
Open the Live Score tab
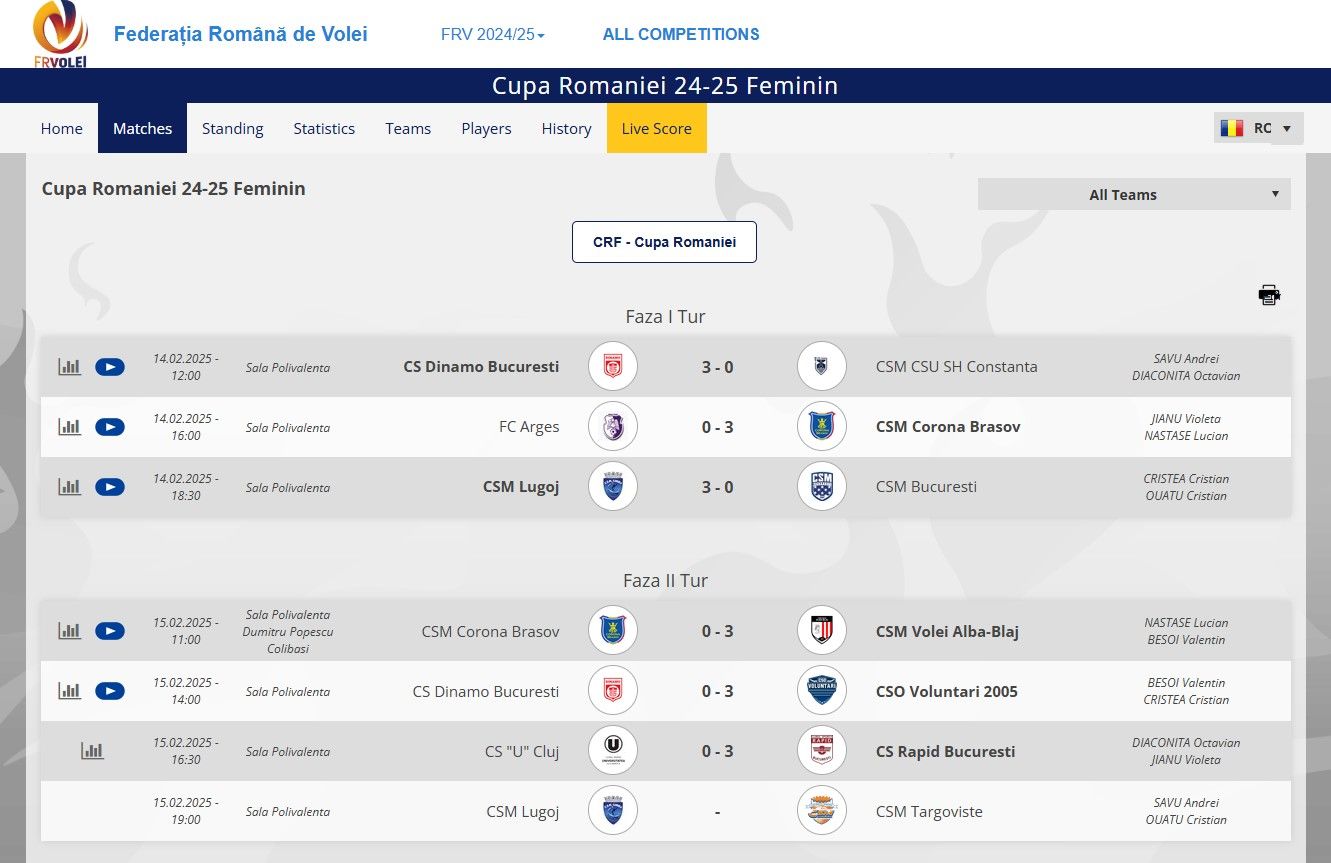[656, 129]
